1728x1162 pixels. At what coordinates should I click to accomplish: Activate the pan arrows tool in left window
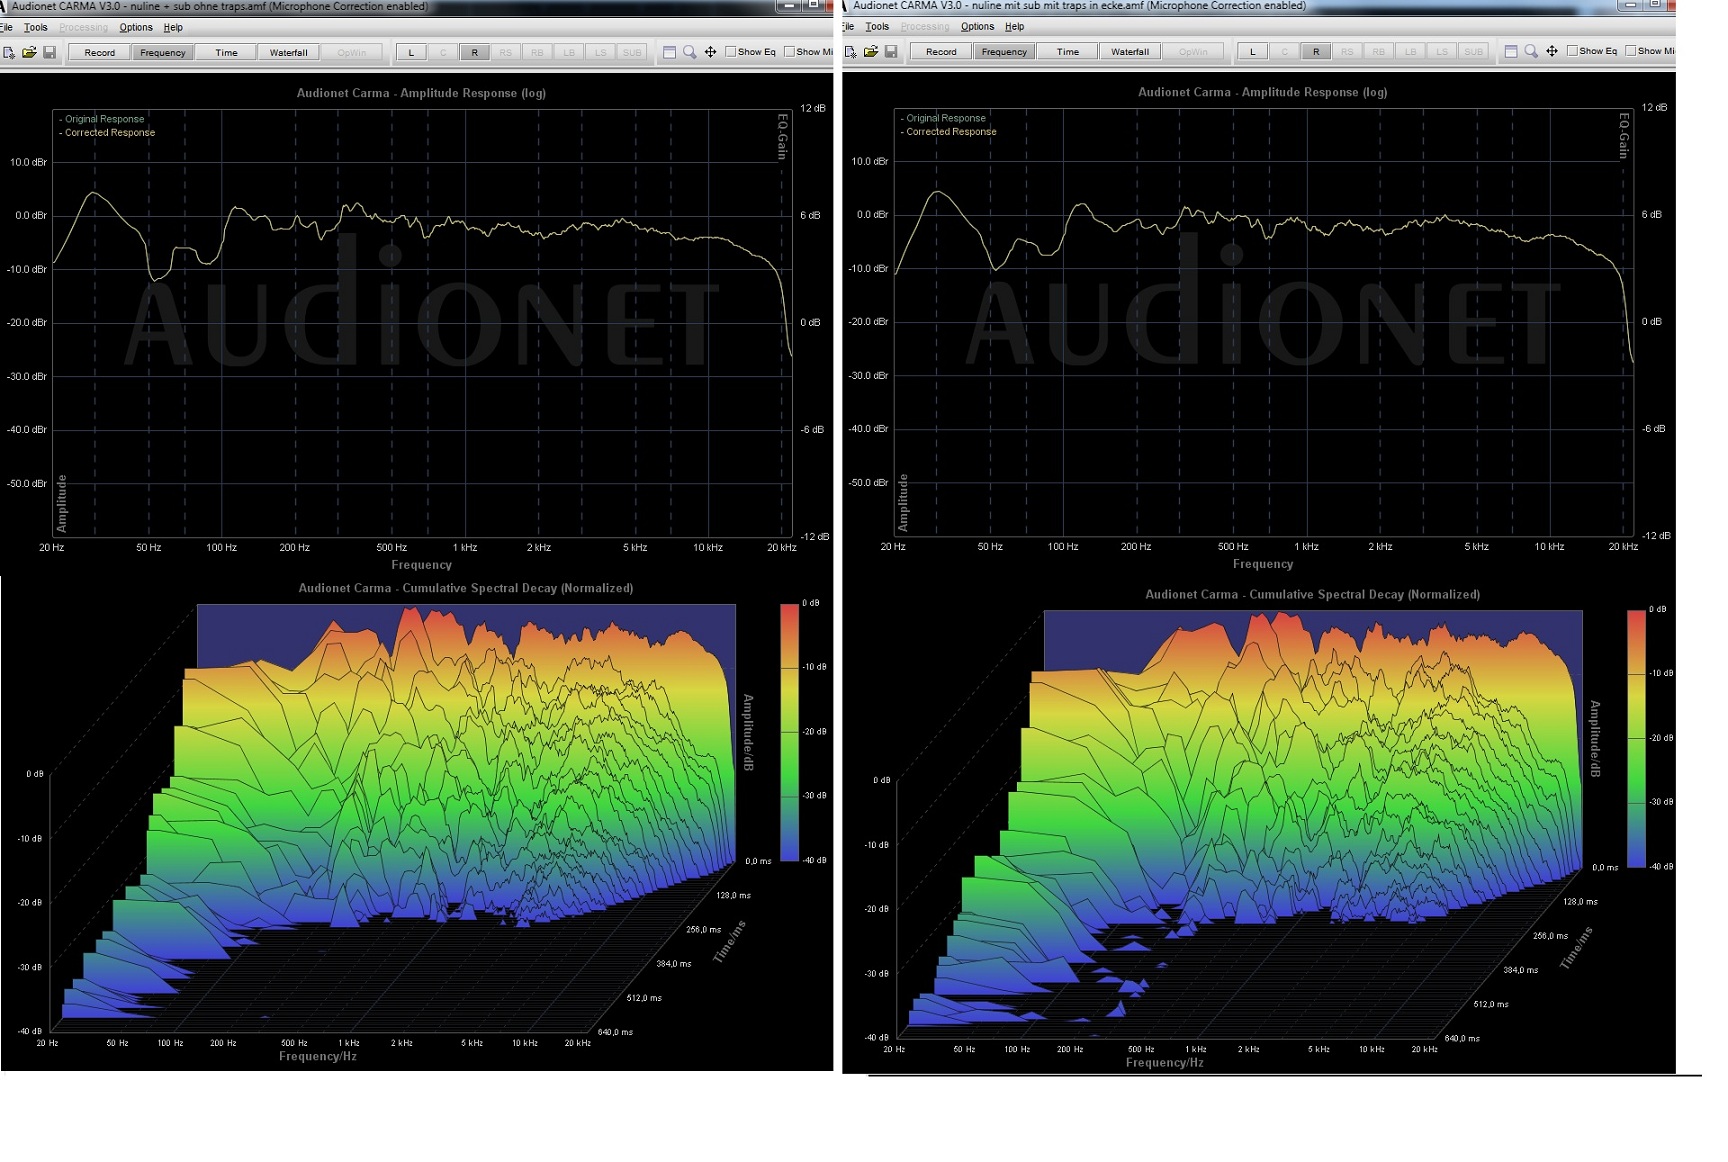coord(710,52)
